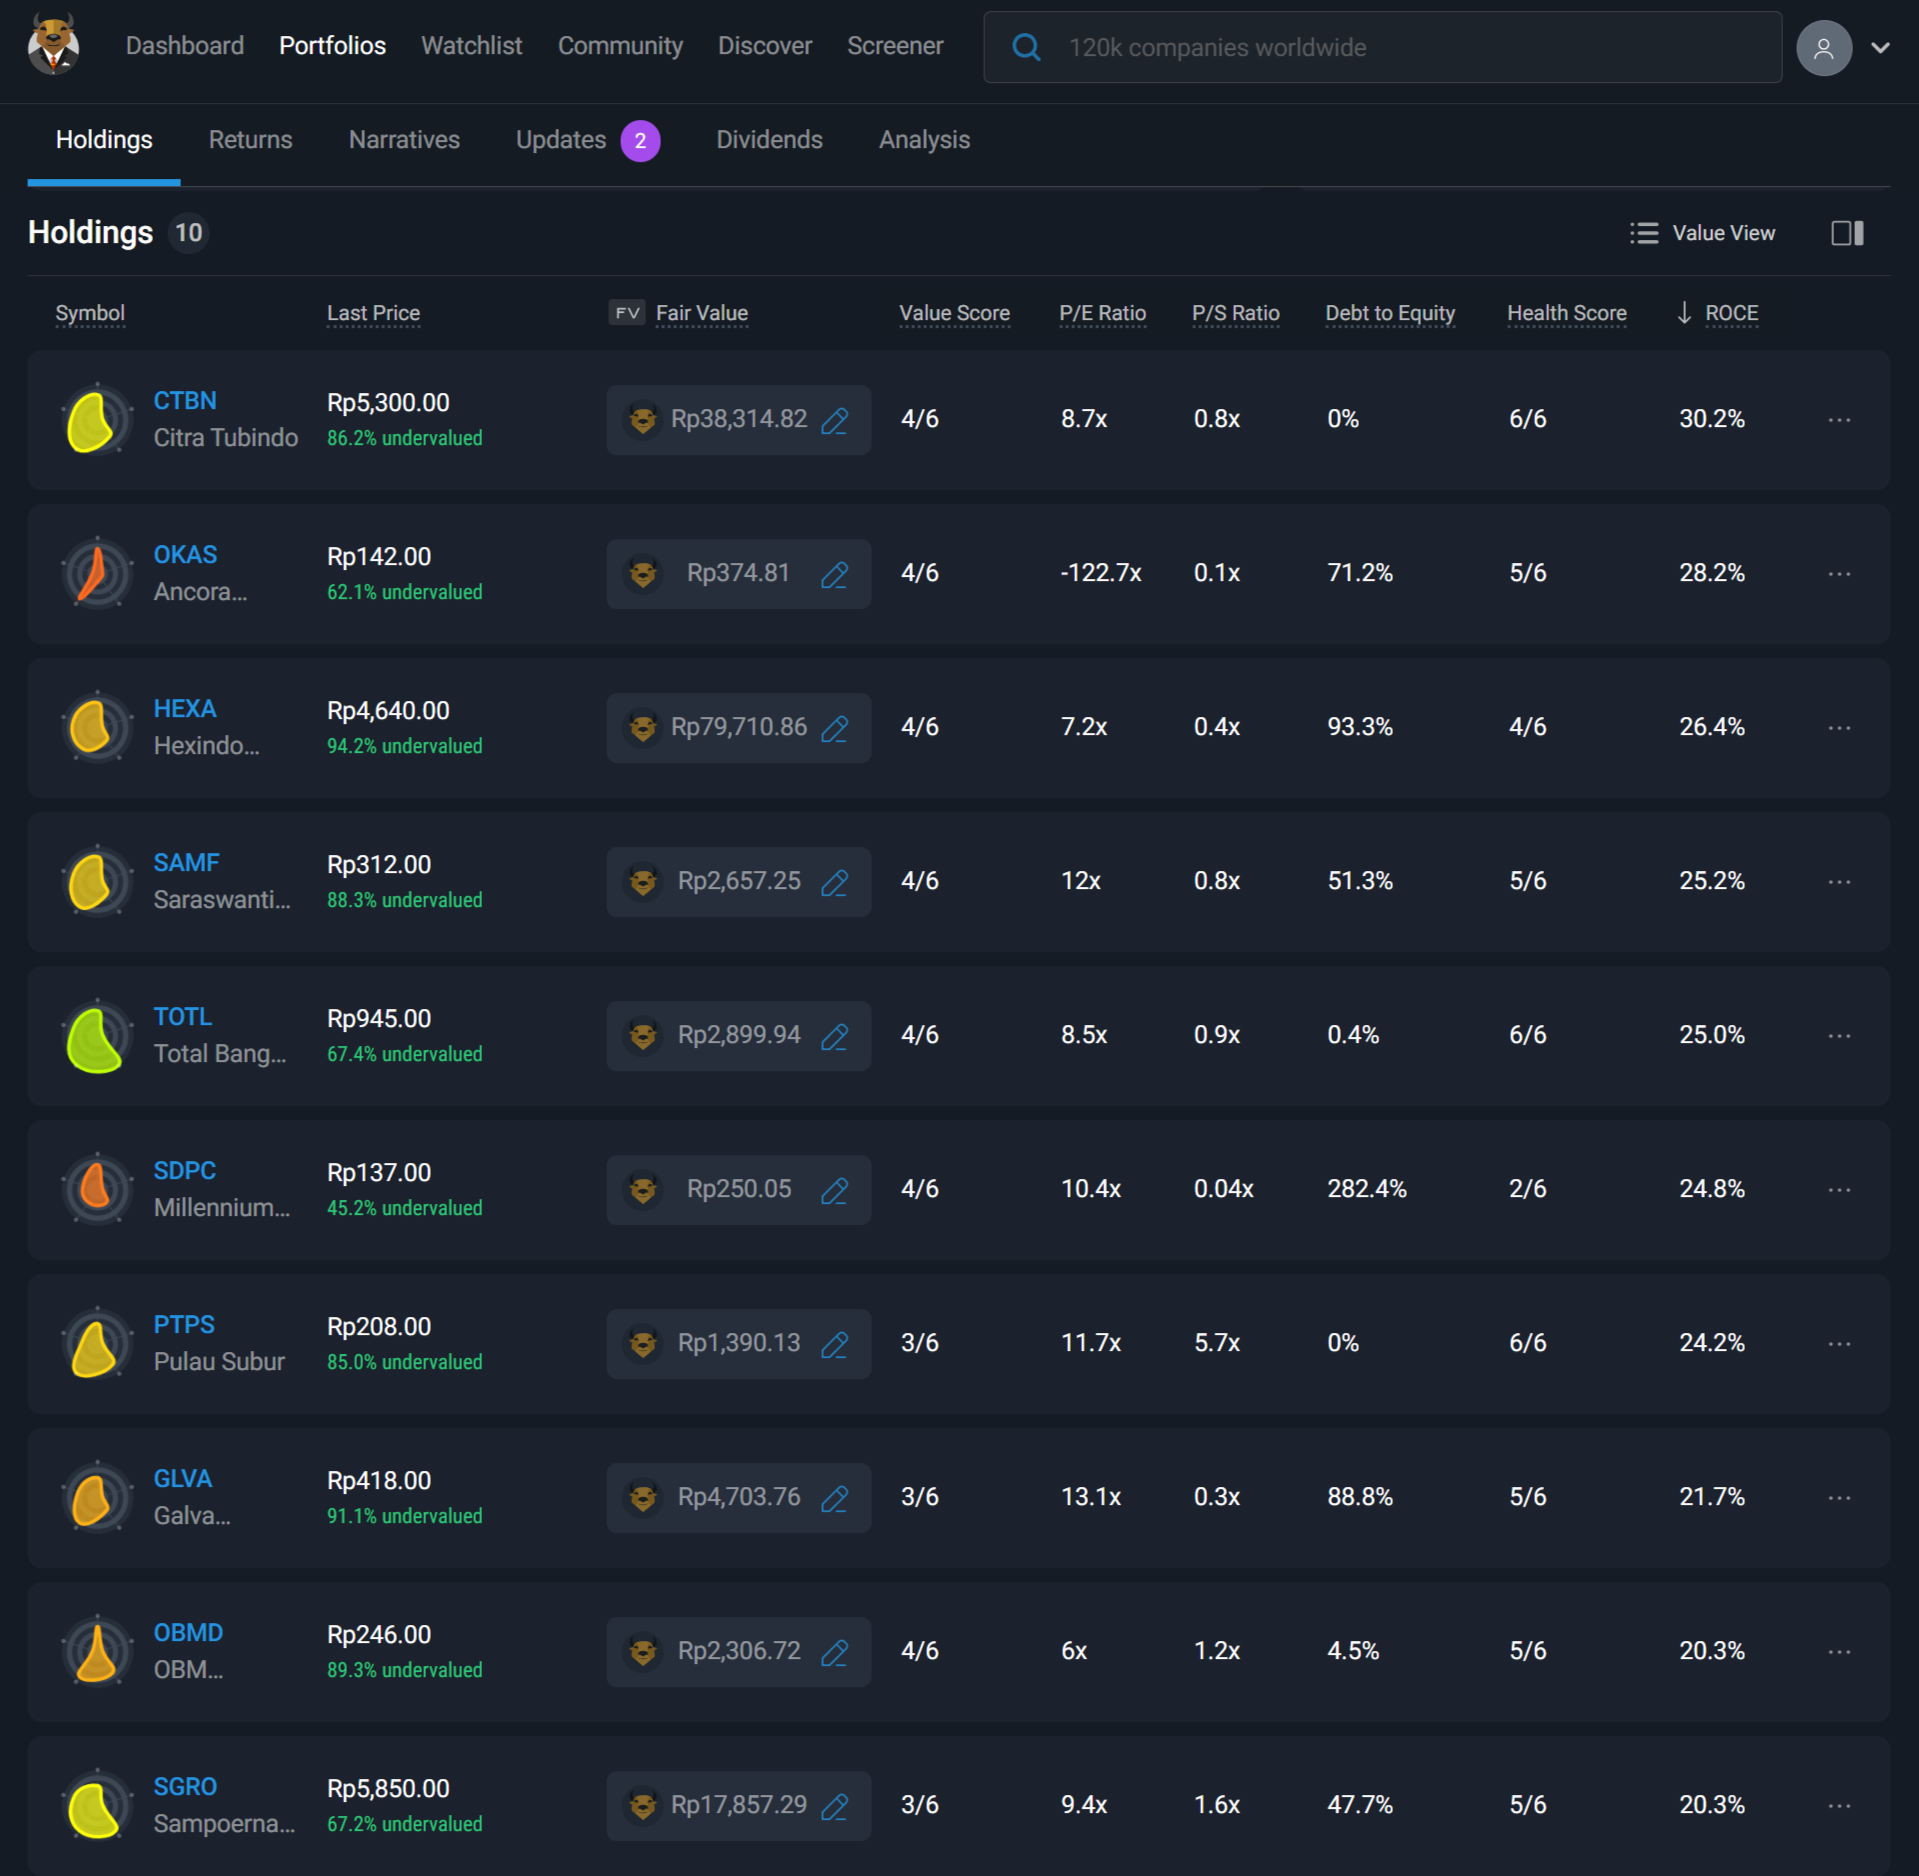Edit the SGRO fair value pencil
Image resolution: width=1919 pixels, height=1876 pixels.
[835, 1806]
